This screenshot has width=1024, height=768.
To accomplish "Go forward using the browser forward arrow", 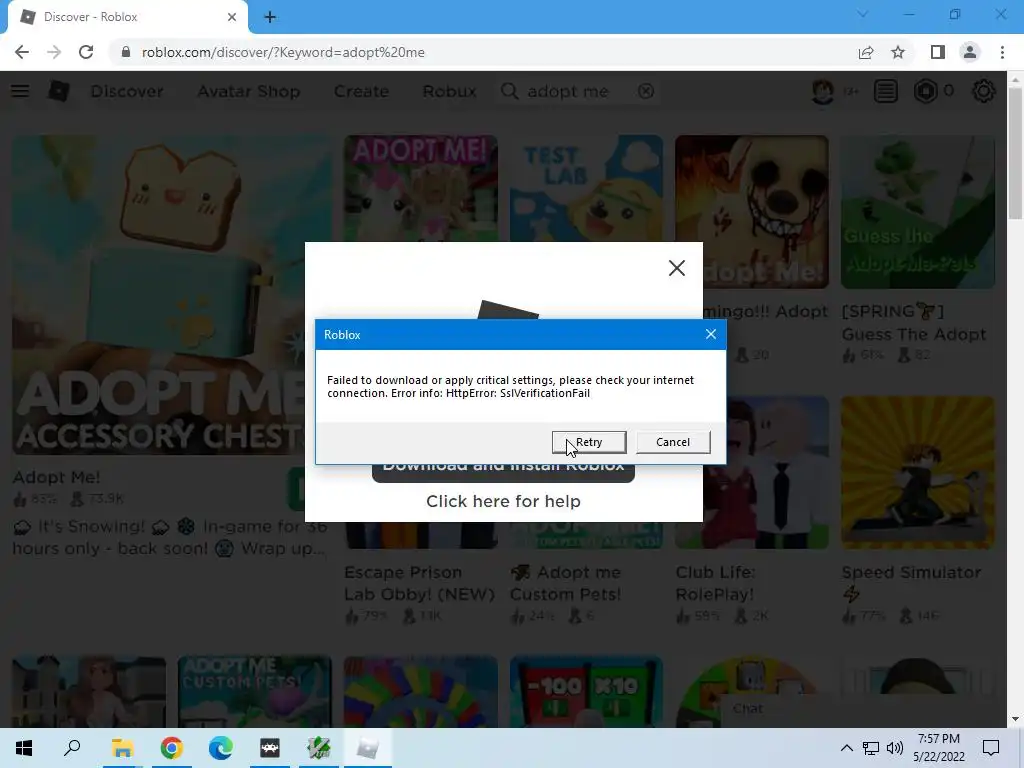I will (x=54, y=52).
